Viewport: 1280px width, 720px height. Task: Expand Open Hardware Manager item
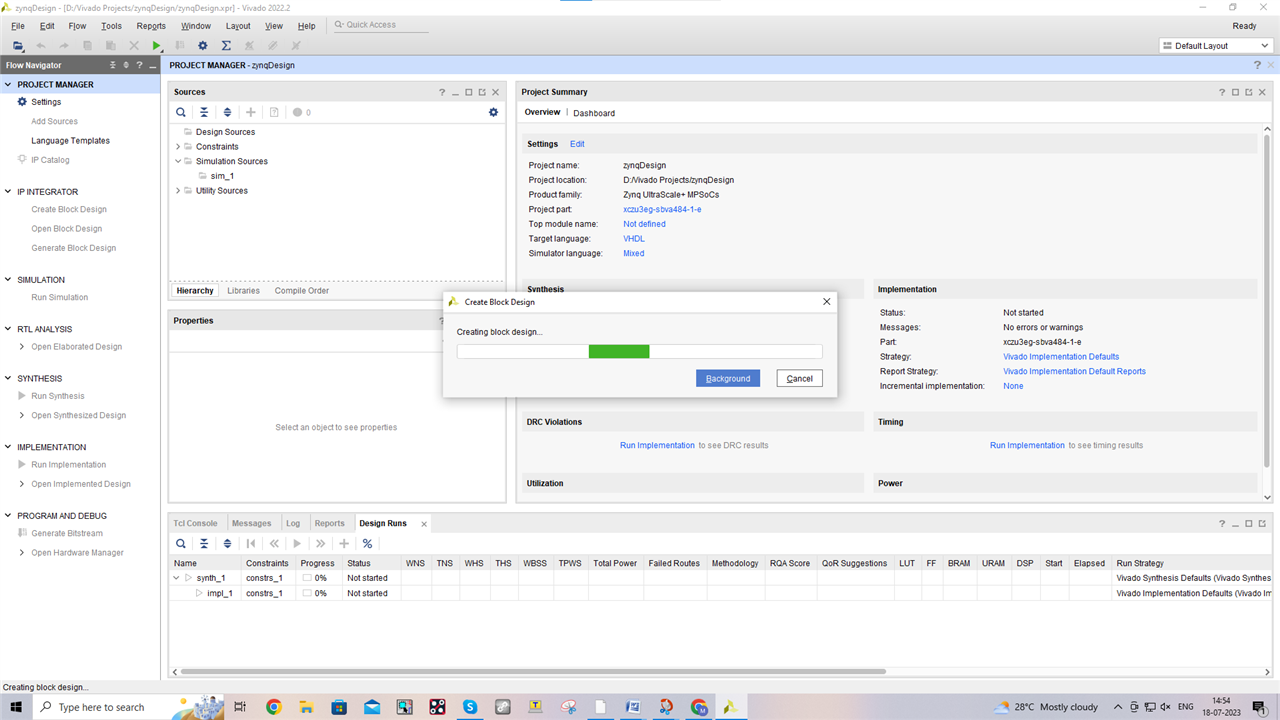click(22, 553)
